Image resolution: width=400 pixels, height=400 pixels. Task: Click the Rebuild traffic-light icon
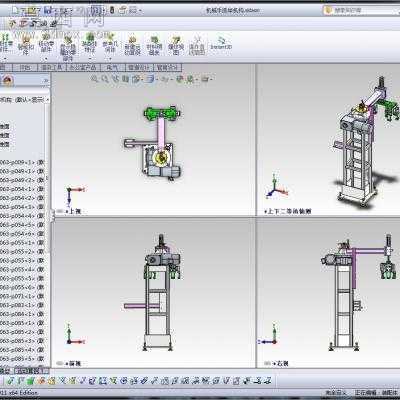coord(112,10)
